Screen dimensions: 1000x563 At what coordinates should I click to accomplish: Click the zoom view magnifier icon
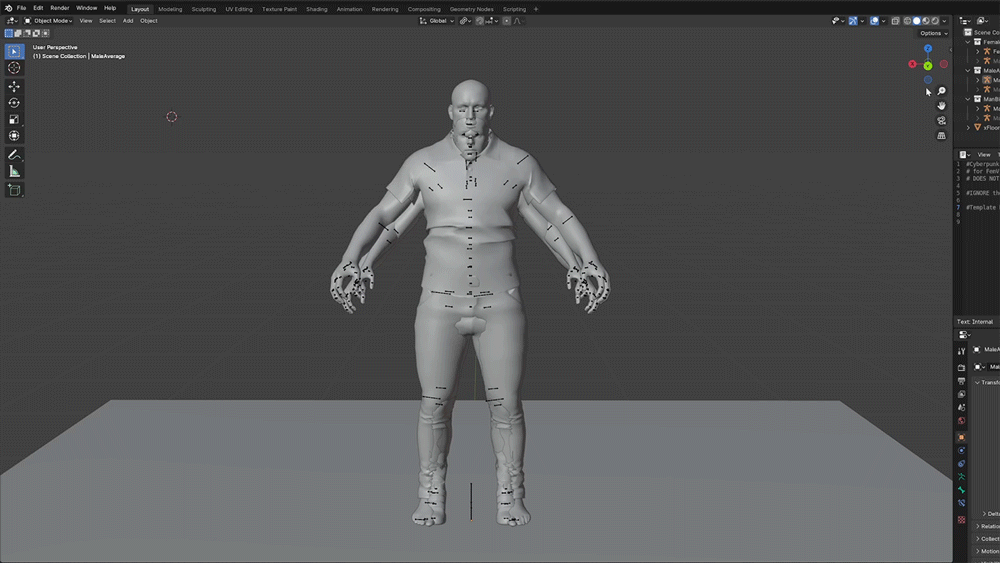pyautogui.click(x=941, y=91)
